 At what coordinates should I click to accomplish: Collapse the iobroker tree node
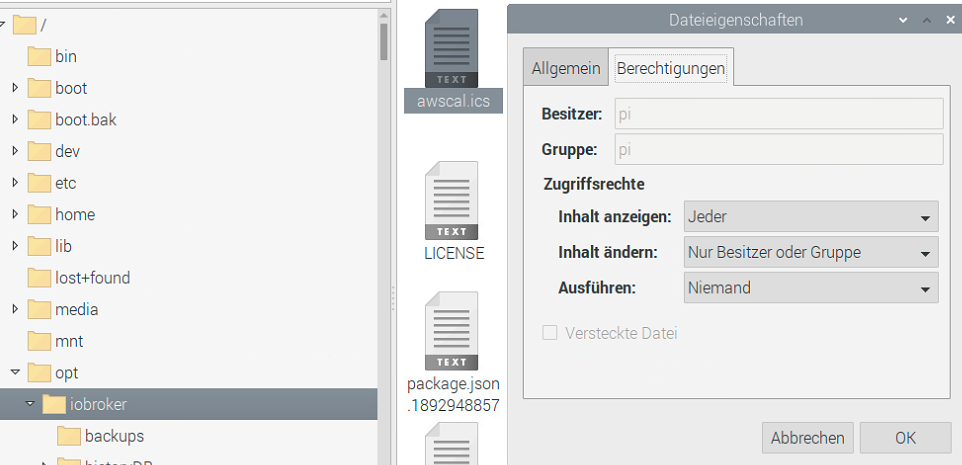coord(30,404)
